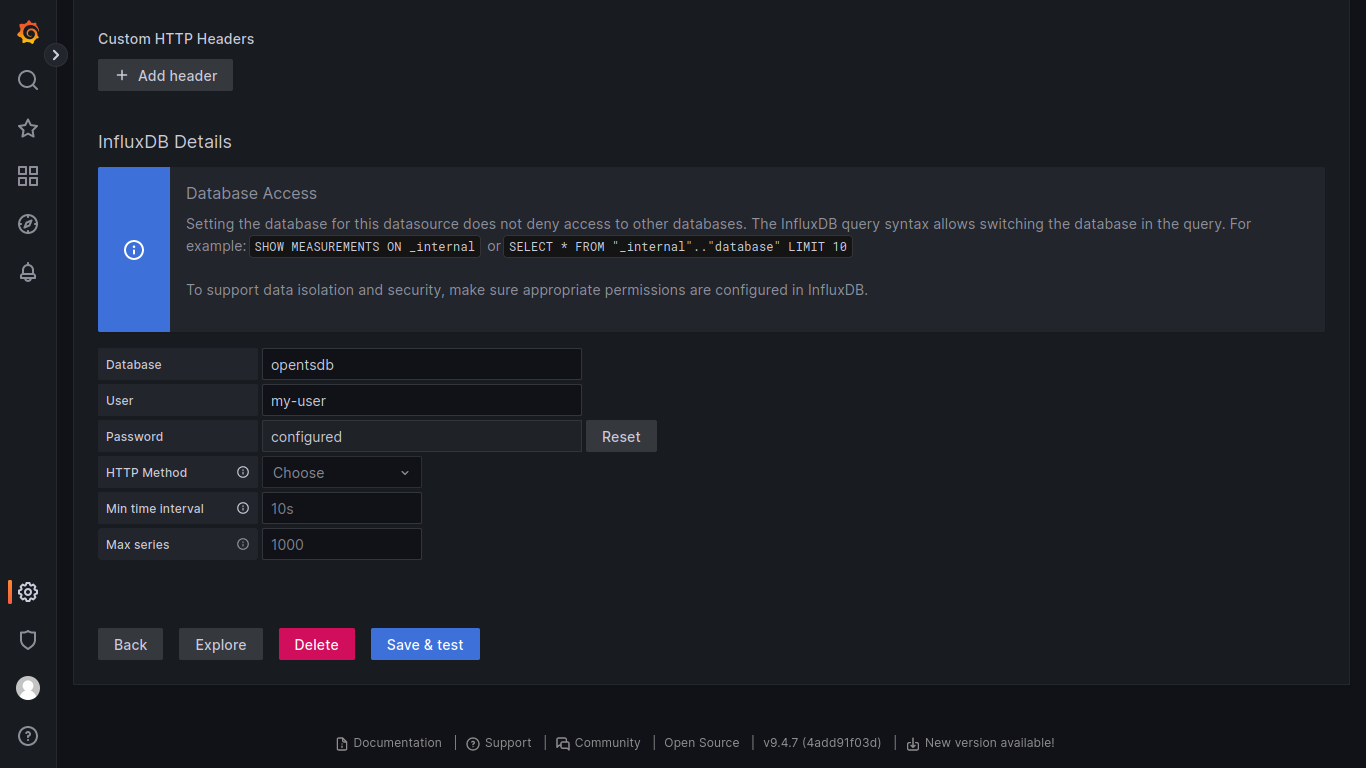Click the Grafana logo home icon
Image resolution: width=1366 pixels, height=768 pixels.
[x=28, y=32]
